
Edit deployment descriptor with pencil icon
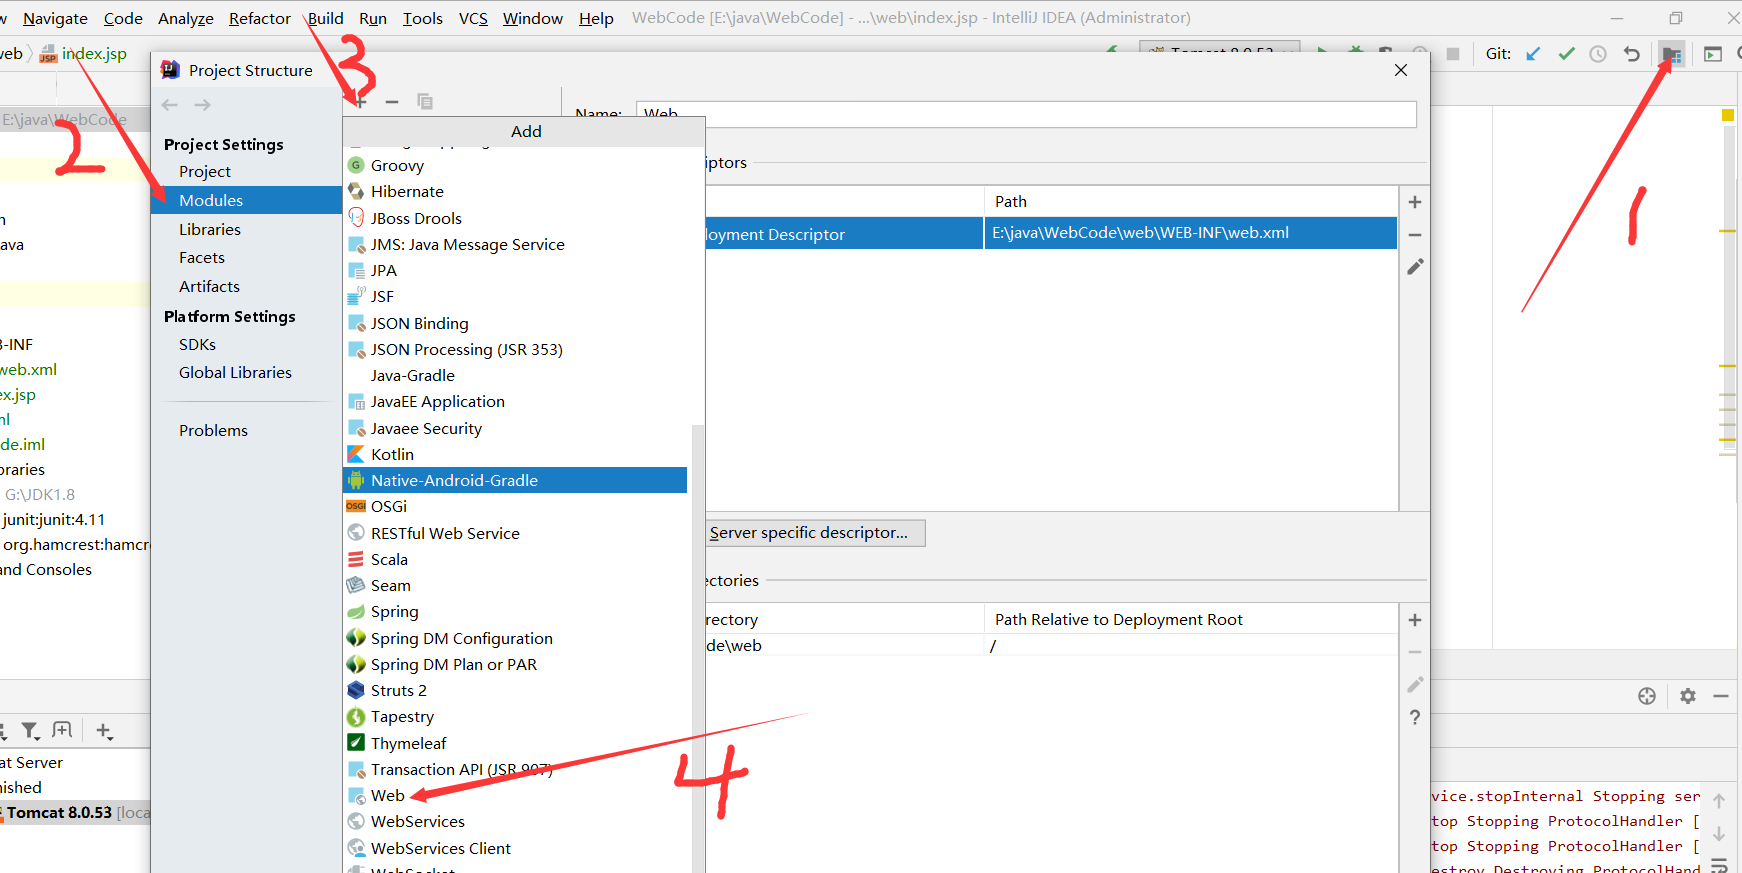coord(1415,267)
